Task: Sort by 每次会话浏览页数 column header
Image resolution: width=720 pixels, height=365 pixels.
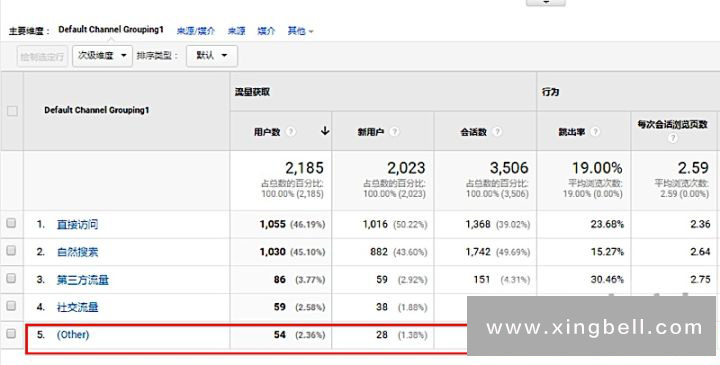Action: 672,124
